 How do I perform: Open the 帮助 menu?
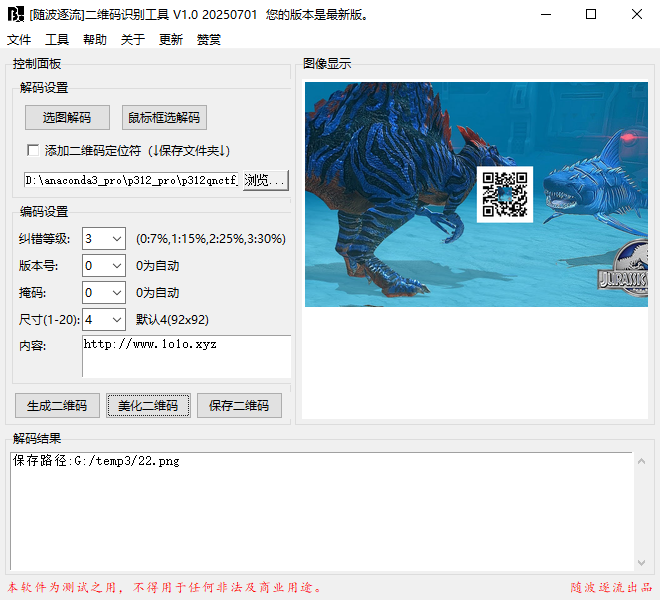pyautogui.click(x=95, y=40)
